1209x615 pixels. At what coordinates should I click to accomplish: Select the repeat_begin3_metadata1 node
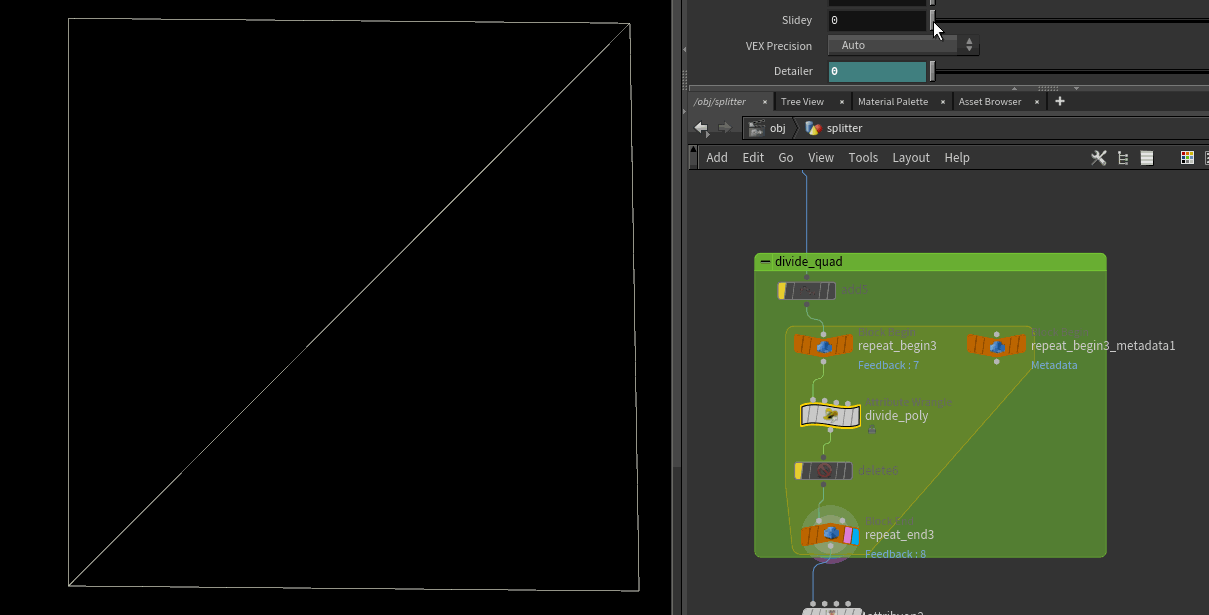pos(996,346)
